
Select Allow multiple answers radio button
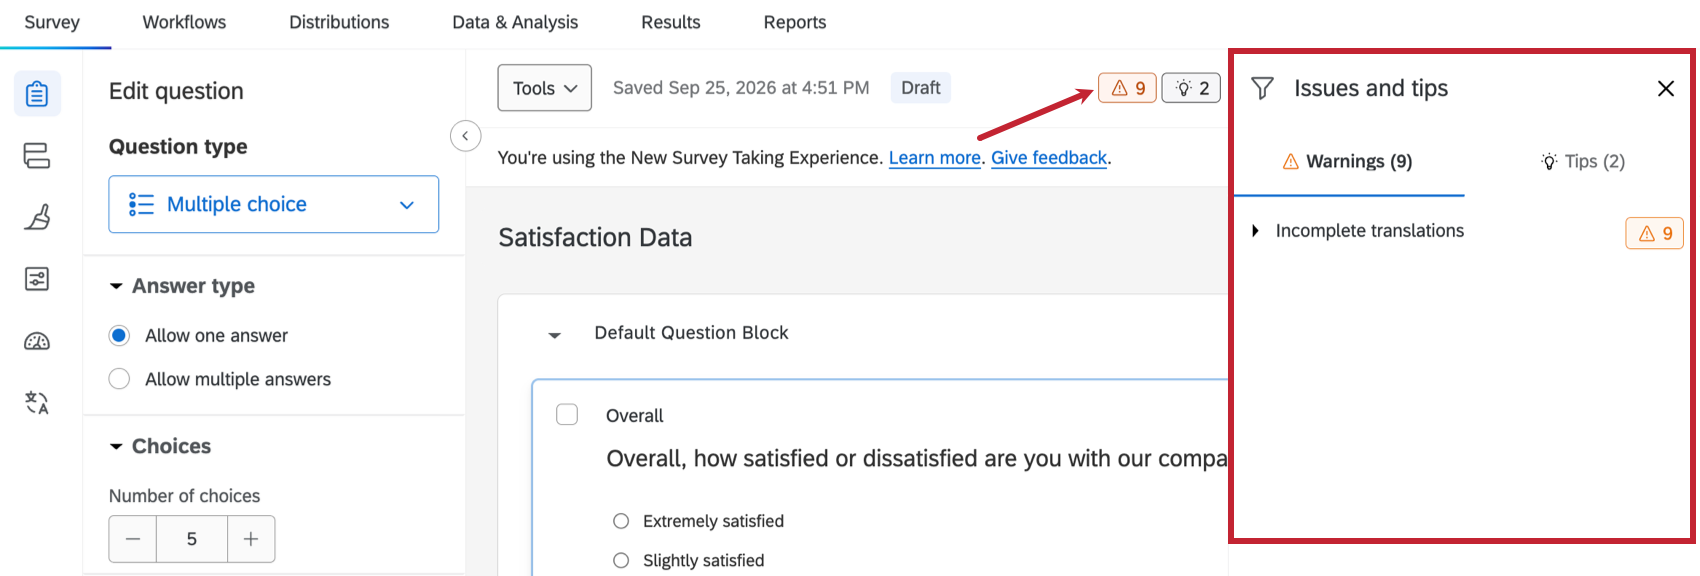coord(119,379)
